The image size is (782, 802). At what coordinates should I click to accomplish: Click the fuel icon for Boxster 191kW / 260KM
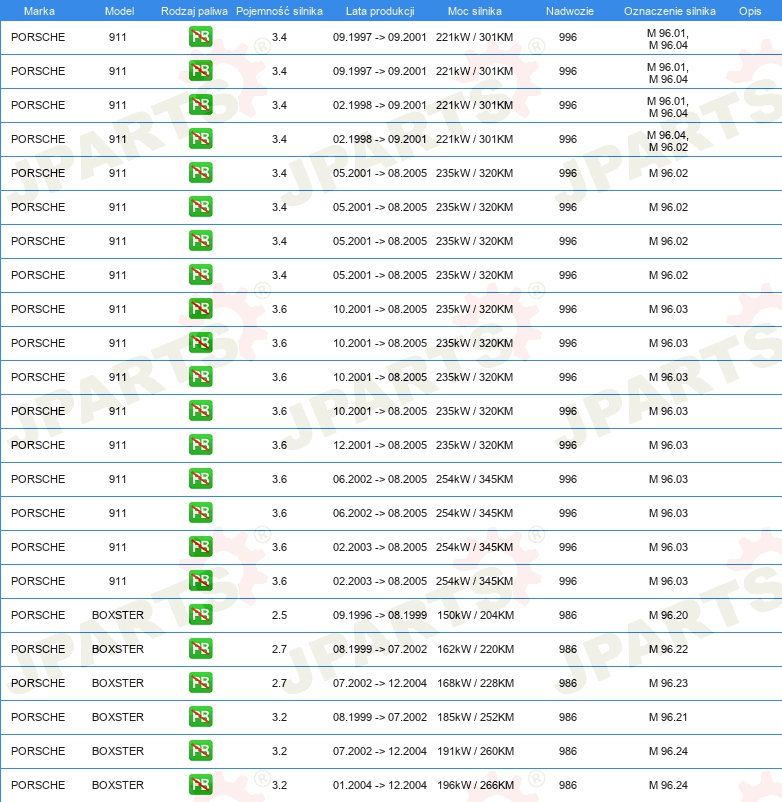(x=200, y=750)
